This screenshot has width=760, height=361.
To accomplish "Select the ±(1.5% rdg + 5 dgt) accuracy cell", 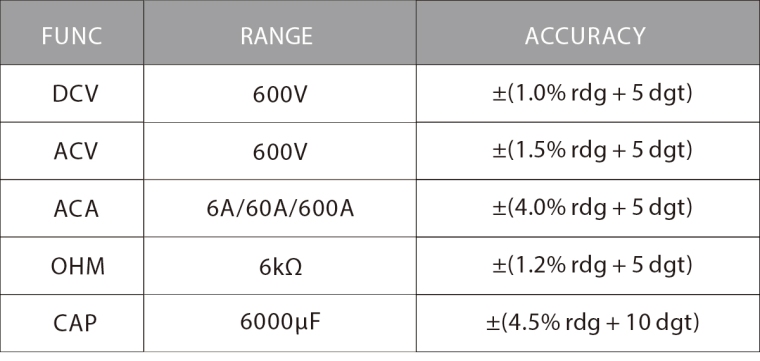I will click(x=588, y=151).
